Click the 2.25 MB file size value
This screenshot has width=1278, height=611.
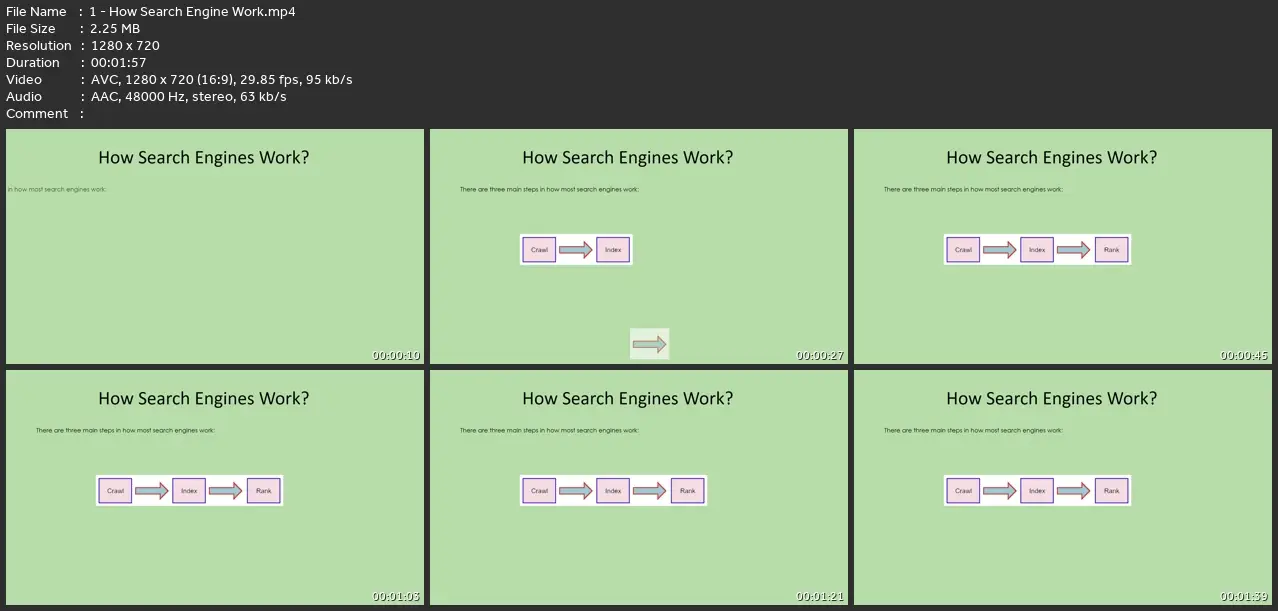click(114, 29)
